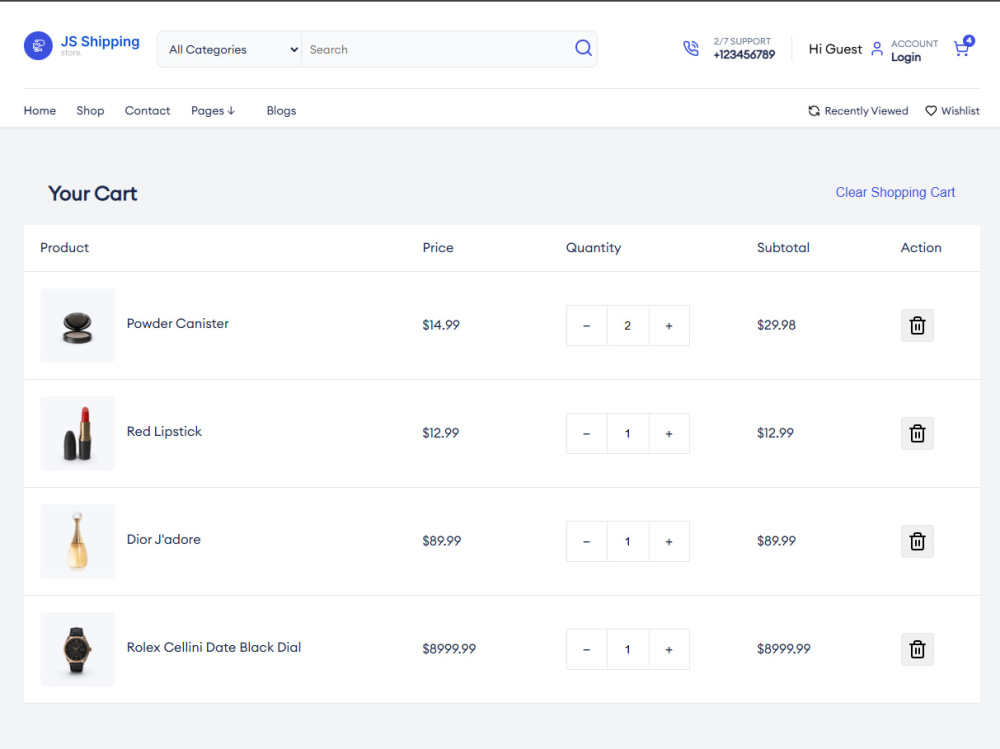Open the Blogs menu item
Image resolution: width=1000 pixels, height=749 pixels.
[281, 110]
